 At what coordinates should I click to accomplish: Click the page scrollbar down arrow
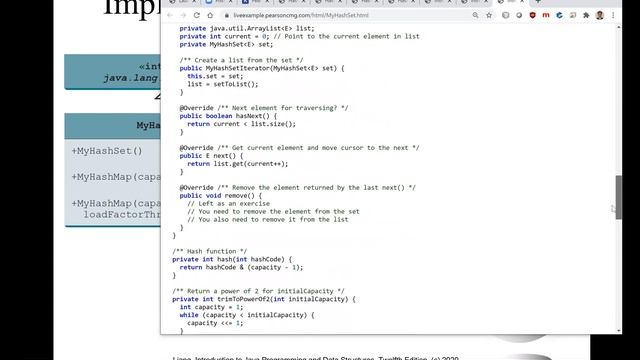tap(619, 331)
